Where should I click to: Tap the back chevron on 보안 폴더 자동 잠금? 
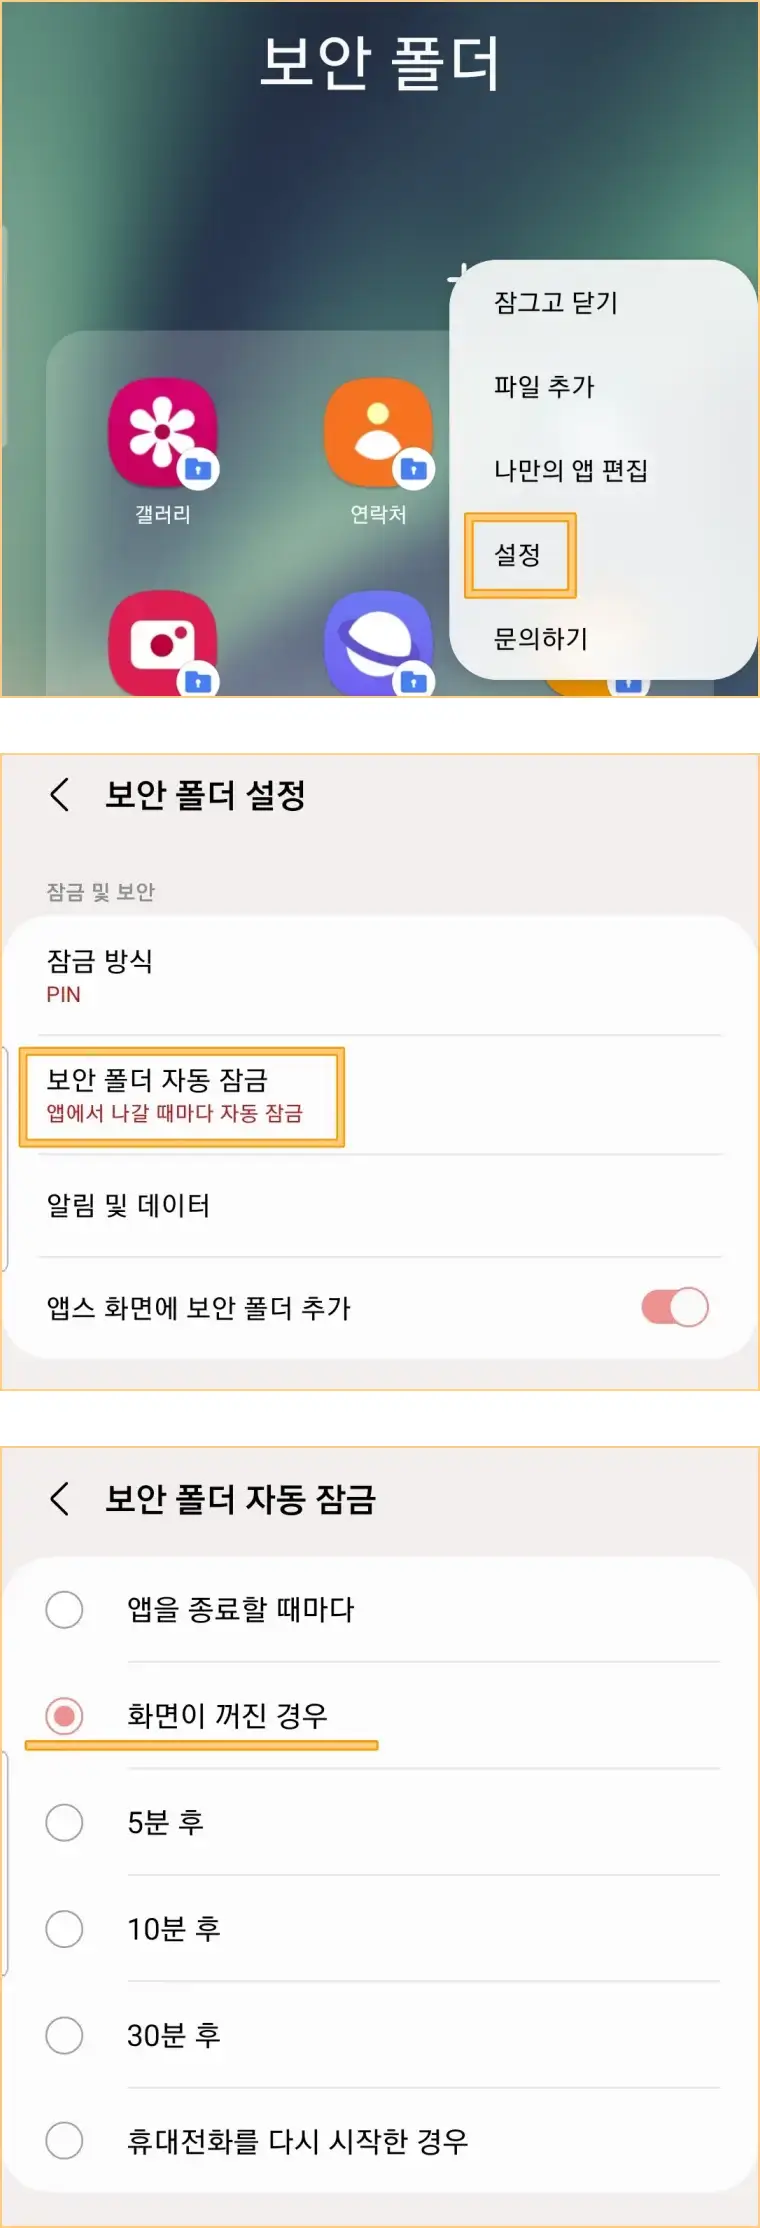[60, 1500]
